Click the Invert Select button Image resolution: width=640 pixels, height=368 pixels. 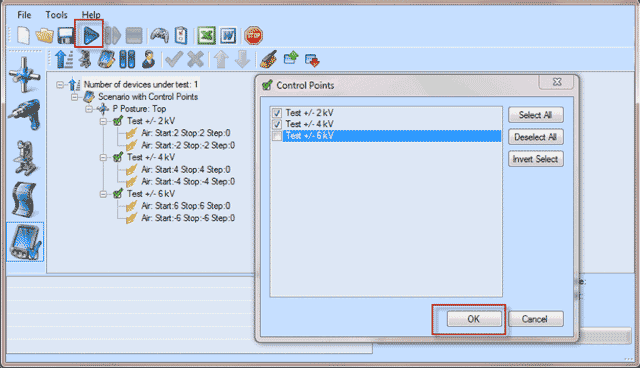[x=536, y=159]
